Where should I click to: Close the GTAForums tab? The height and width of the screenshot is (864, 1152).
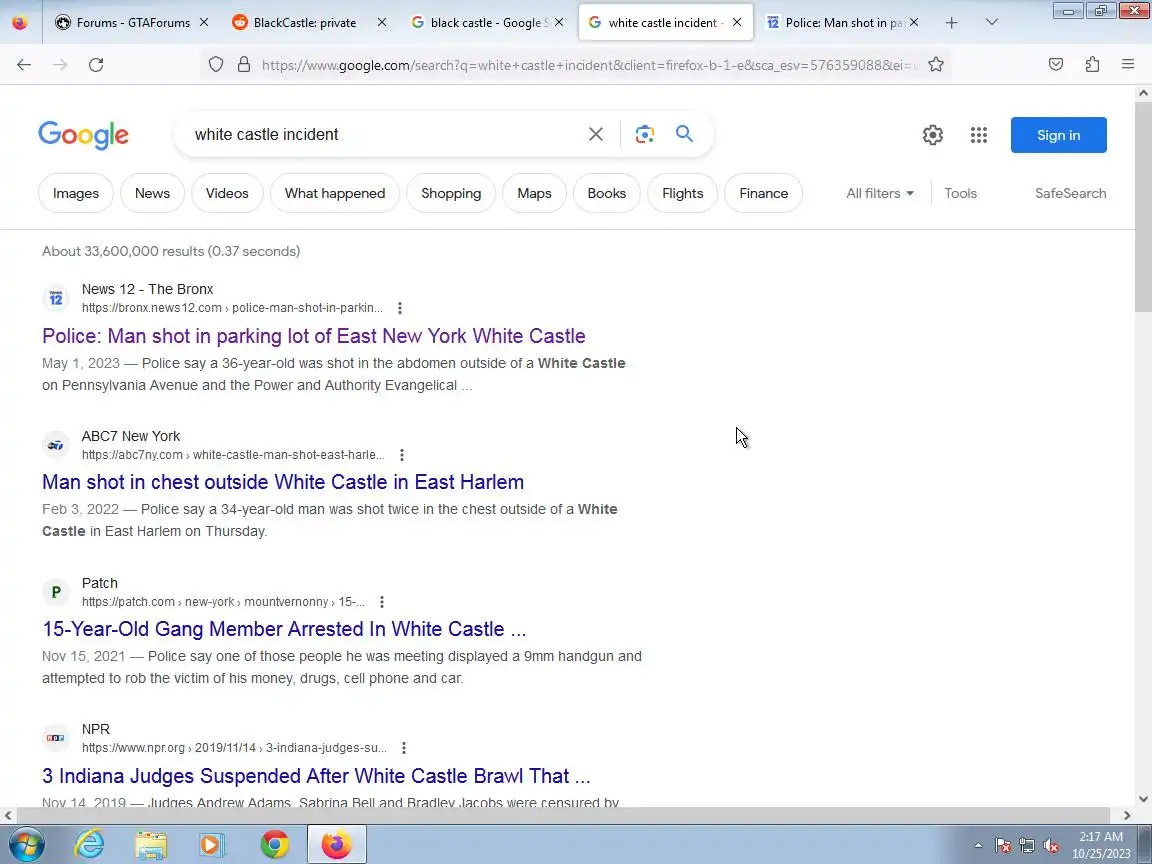(x=204, y=23)
